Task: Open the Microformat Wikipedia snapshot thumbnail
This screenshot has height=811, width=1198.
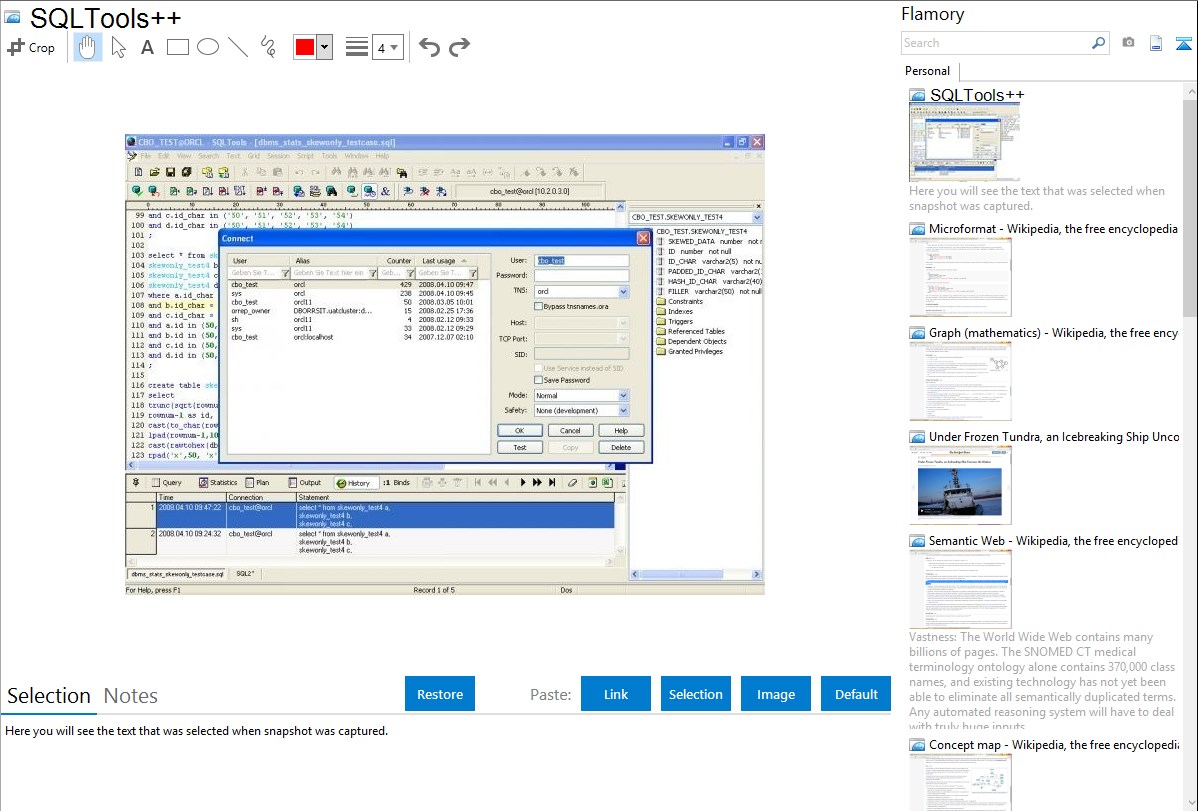Action: (x=960, y=277)
